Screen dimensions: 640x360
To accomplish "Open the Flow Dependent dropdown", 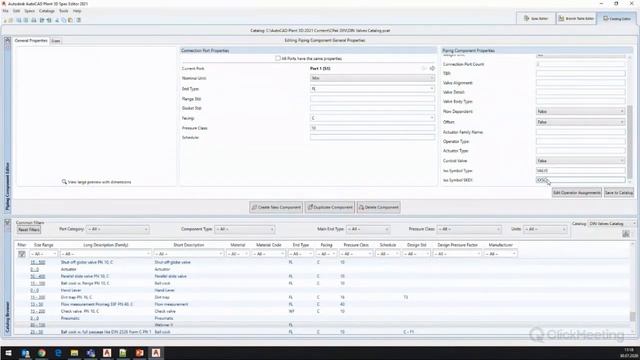I will pyautogui.click(x=580, y=111).
